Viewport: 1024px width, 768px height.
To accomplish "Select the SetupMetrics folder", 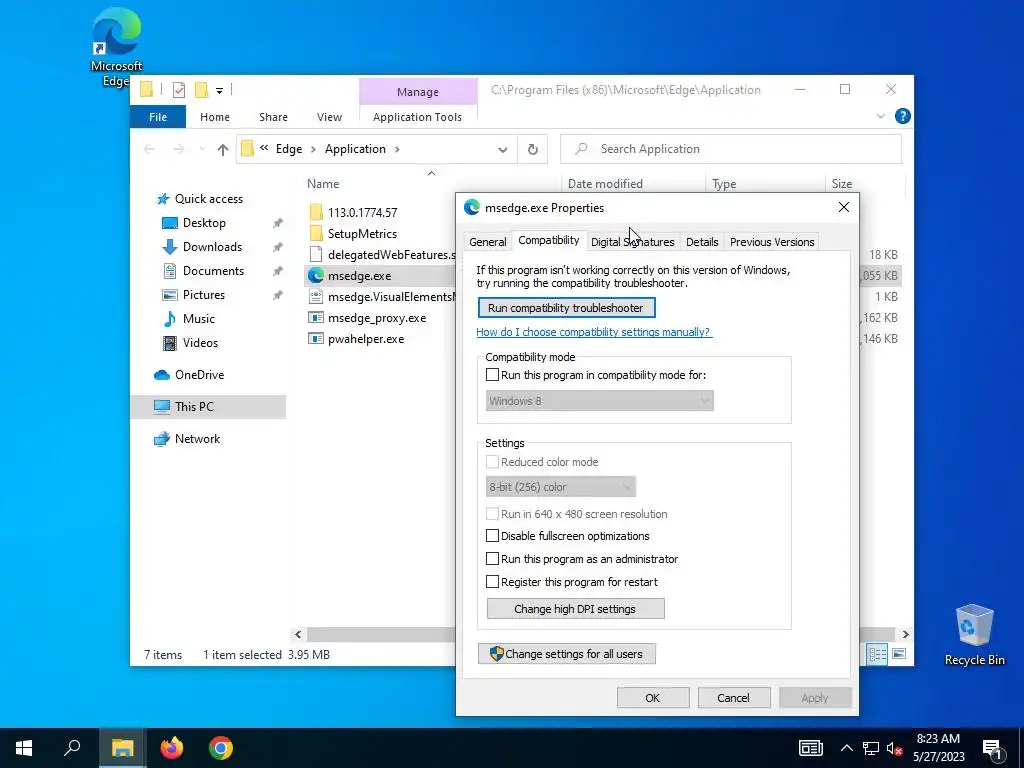I will 362,234.
